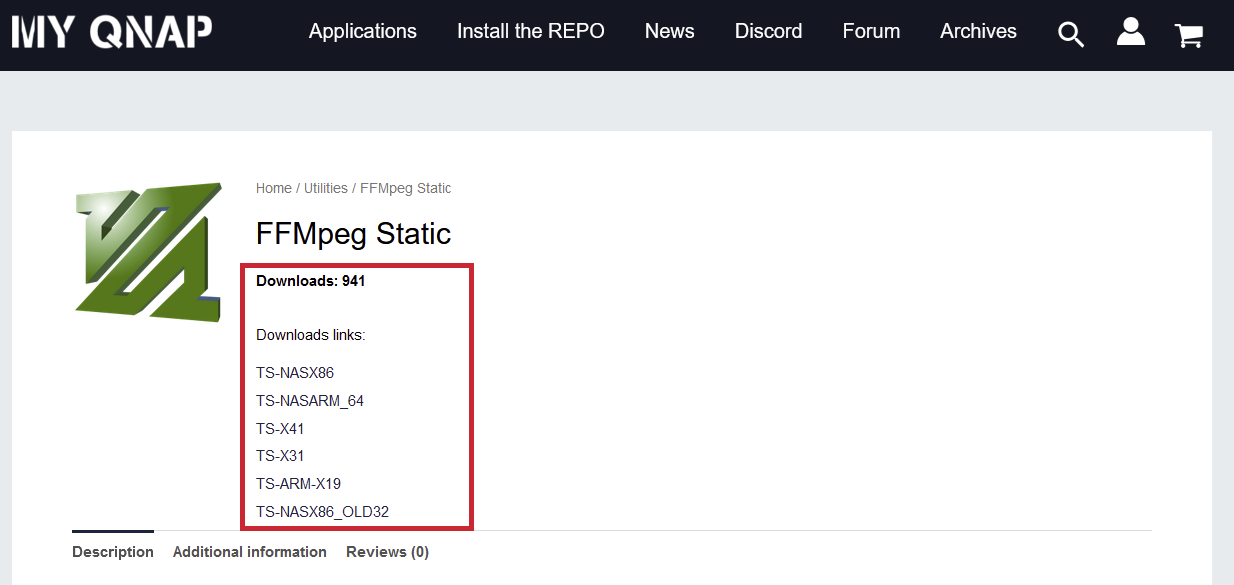The height and width of the screenshot is (585, 1234).
Task: Select FFMpeg Static breadcrumb text
Action: pos(406,188)
